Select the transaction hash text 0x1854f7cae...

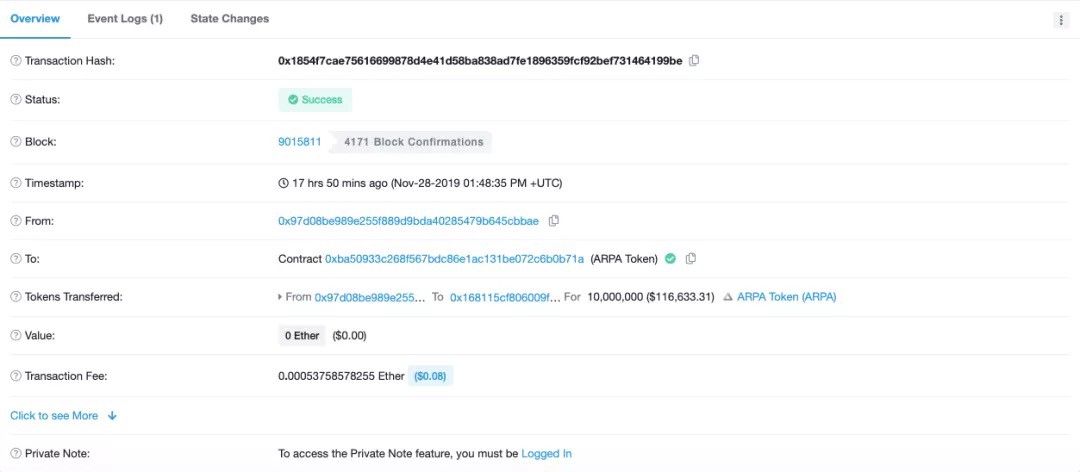tap(480, 61)
